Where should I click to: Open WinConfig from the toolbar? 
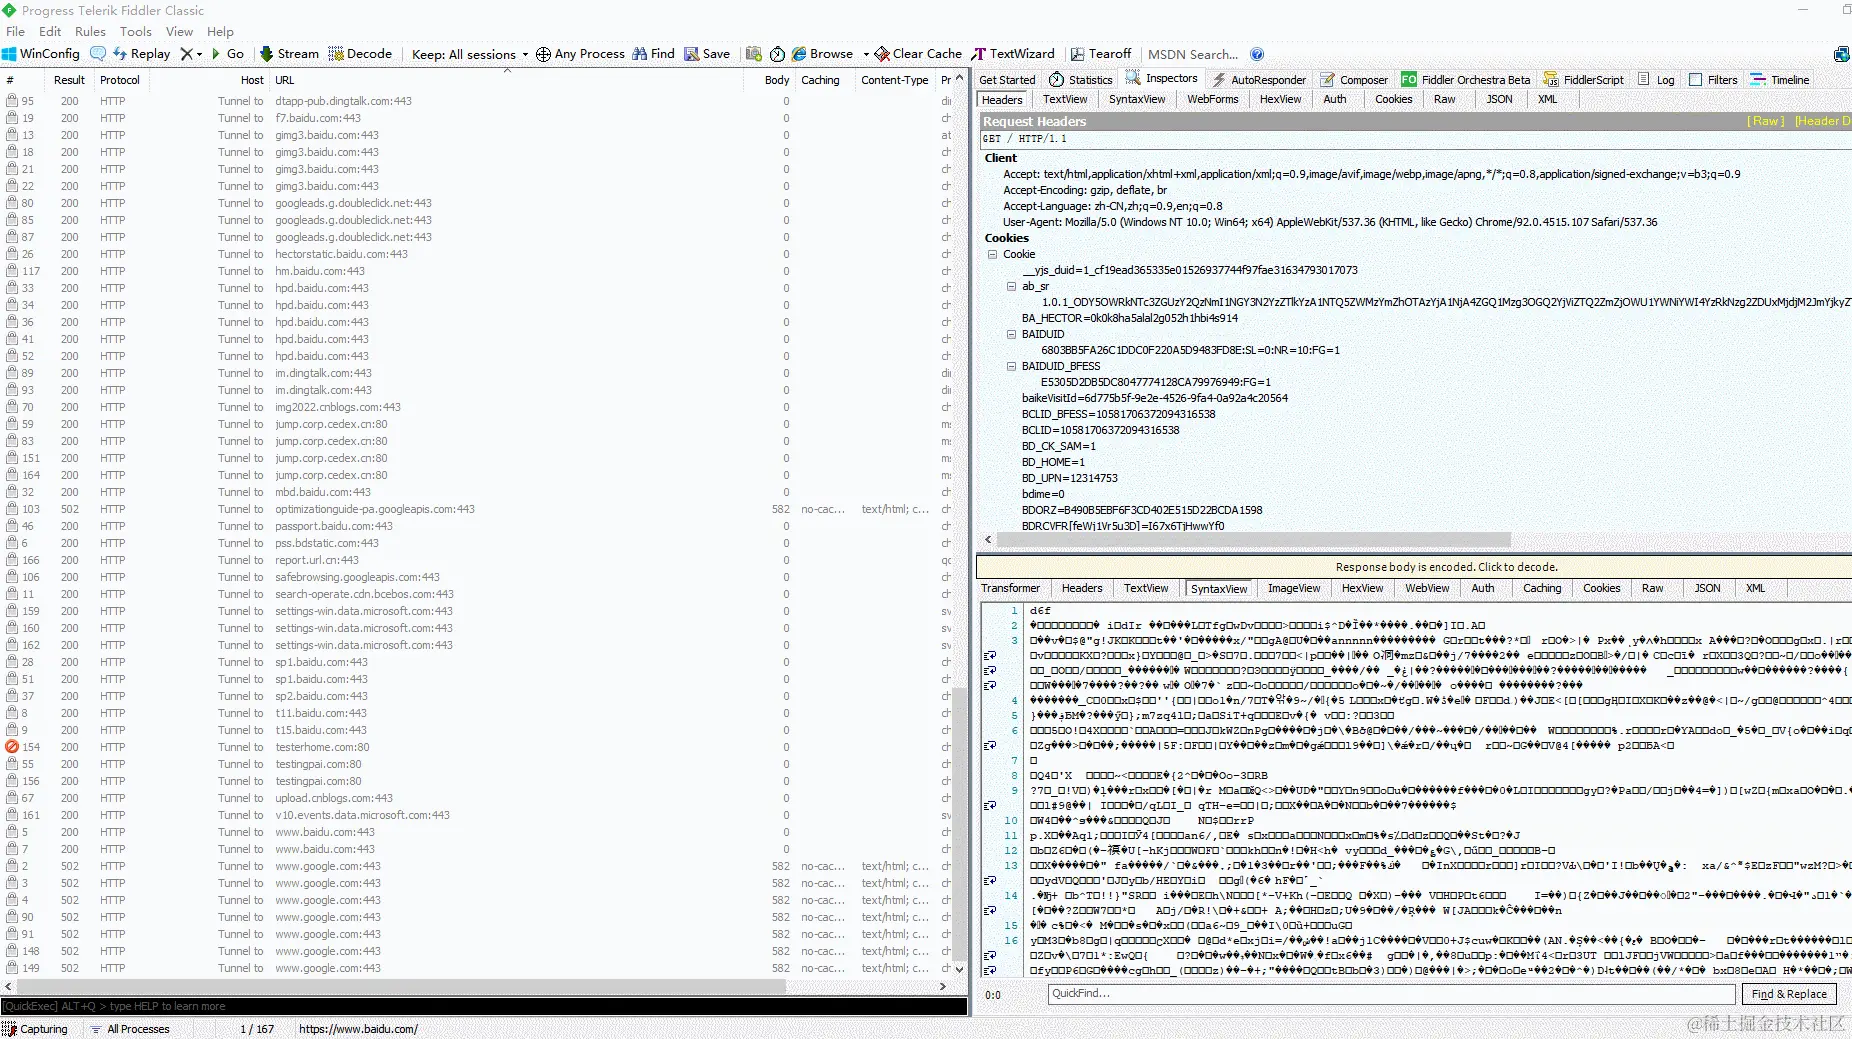coord(41,54)
